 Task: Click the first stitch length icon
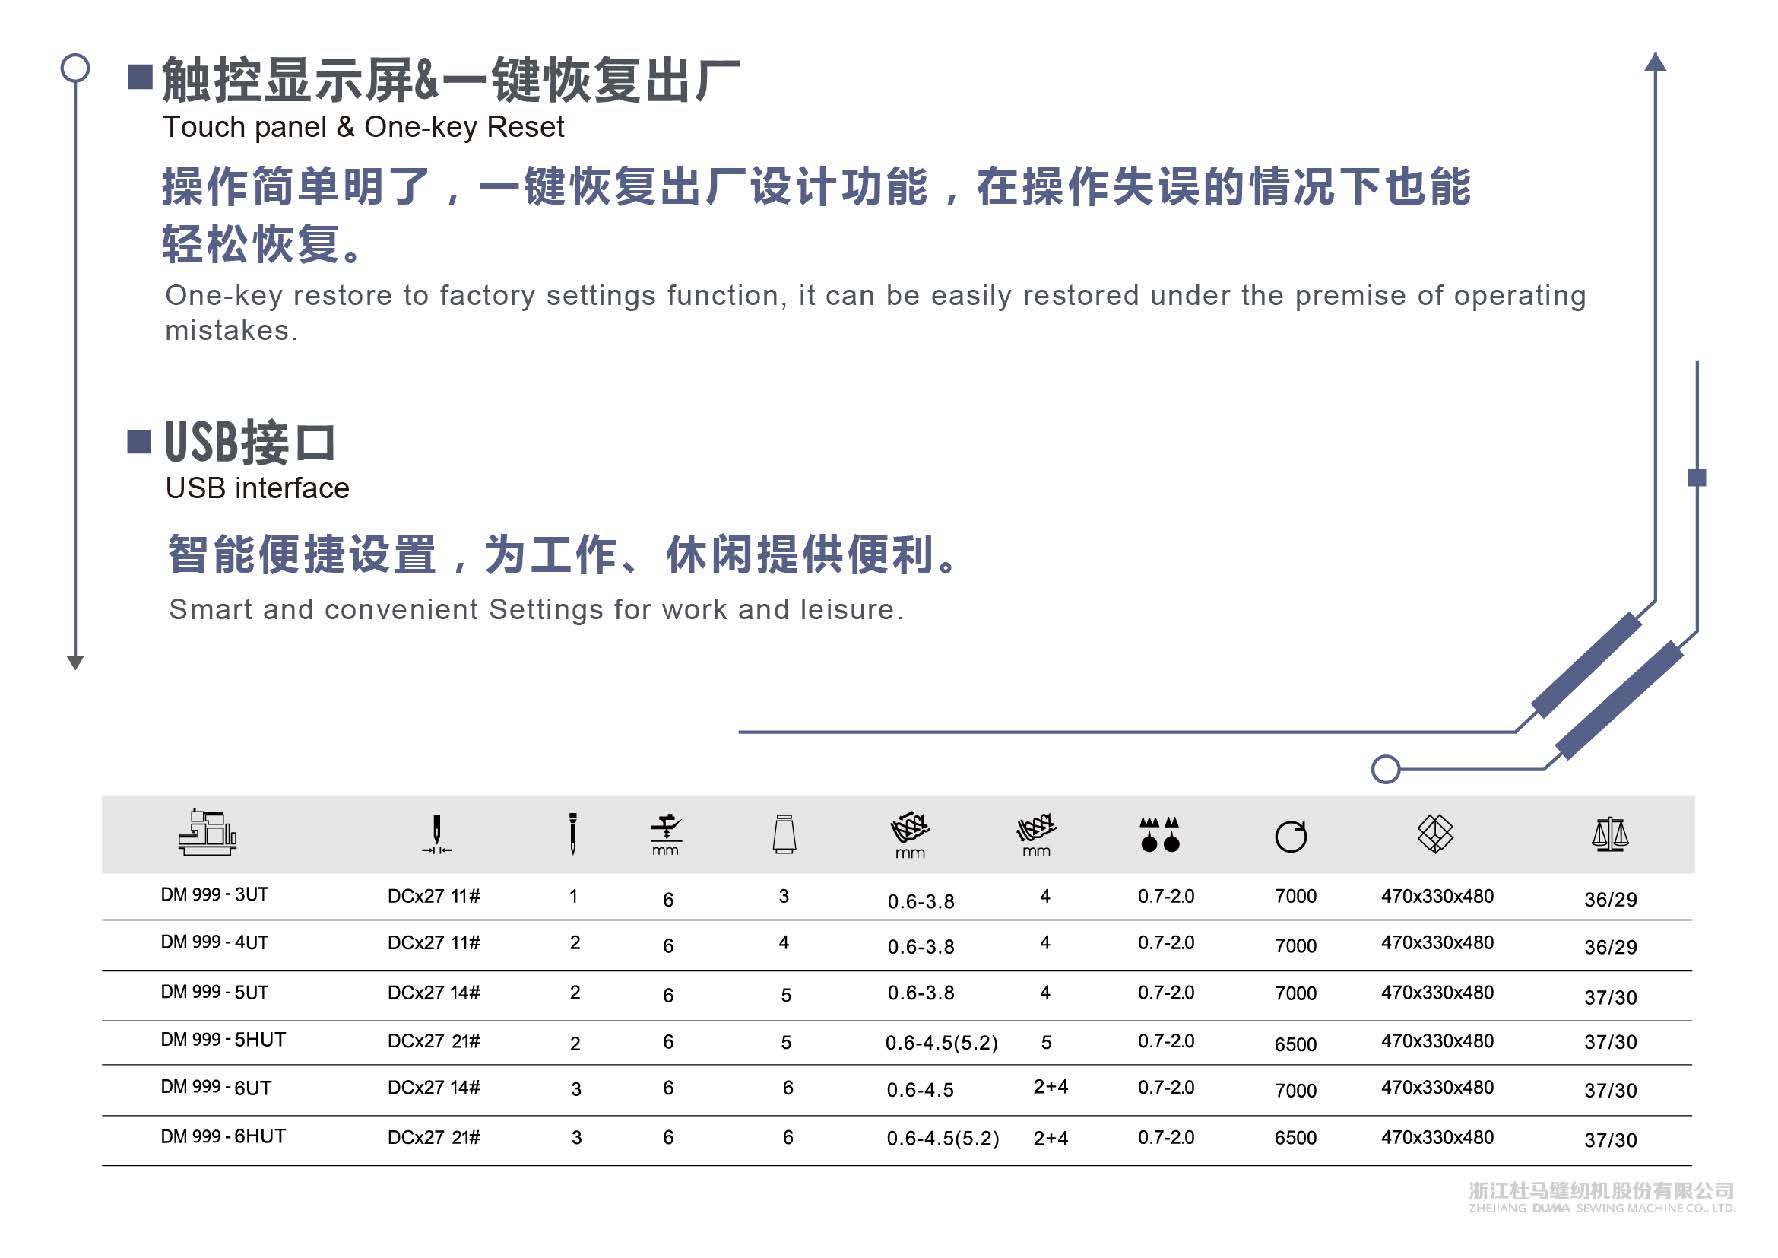pyautogui.click(x=910, y=834)
